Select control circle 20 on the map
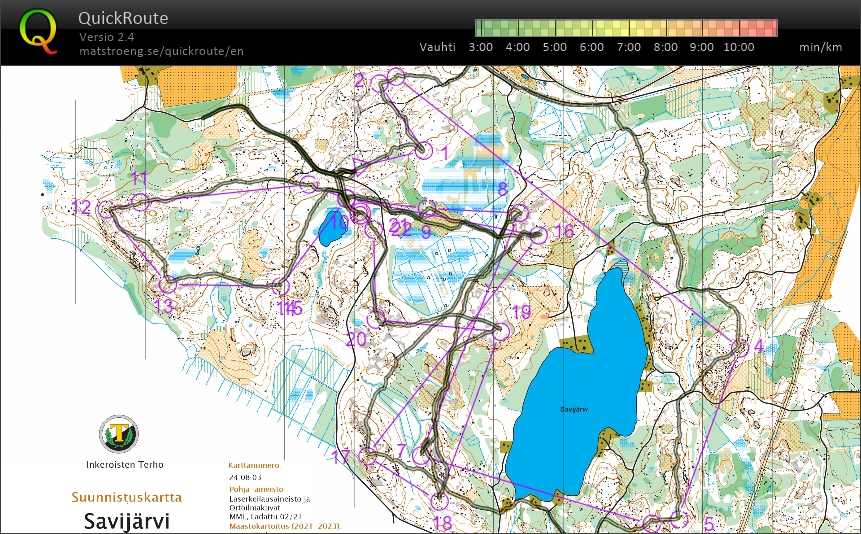The width and height of the screenshot is (861, 534). [x=376, y=320]
